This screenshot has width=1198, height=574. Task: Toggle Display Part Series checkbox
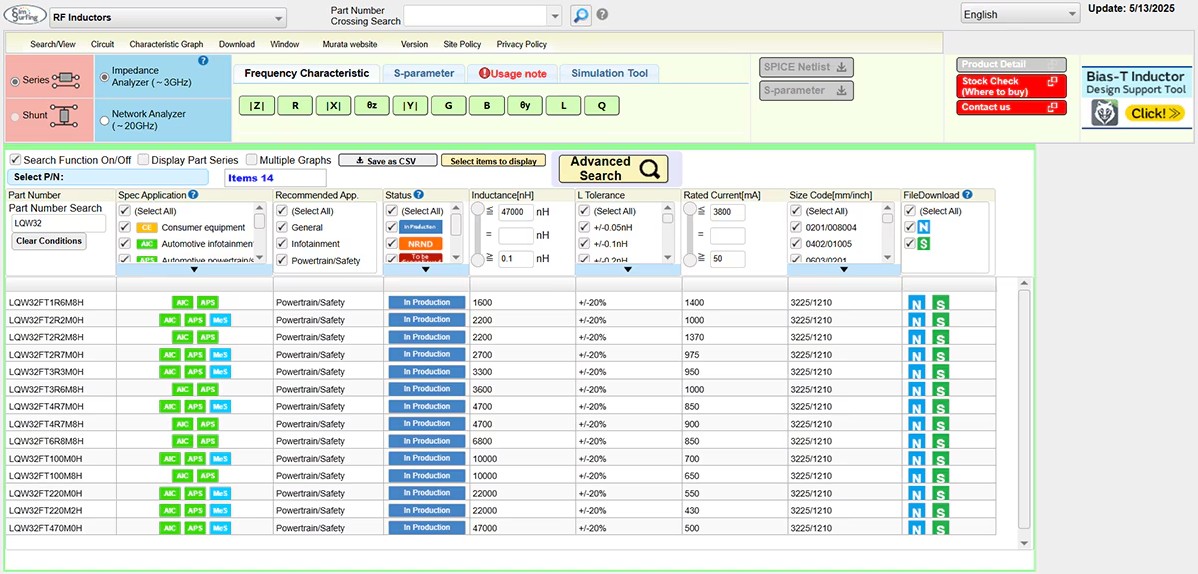pyautogui.click(x=144, y=160)
